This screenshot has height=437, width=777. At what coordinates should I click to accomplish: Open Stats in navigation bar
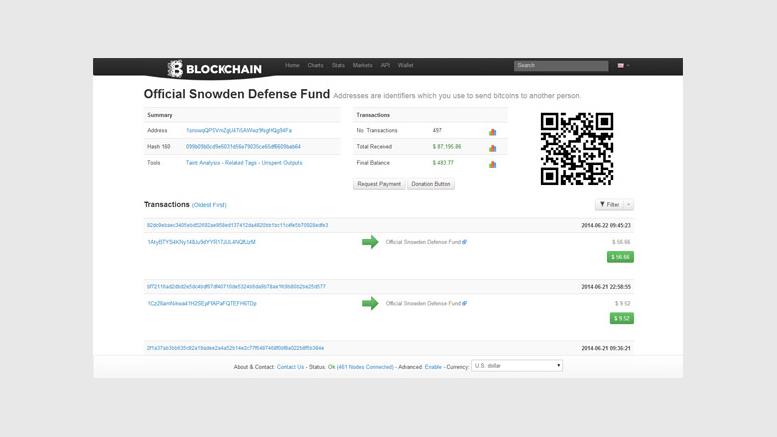(x=338, y=65)
